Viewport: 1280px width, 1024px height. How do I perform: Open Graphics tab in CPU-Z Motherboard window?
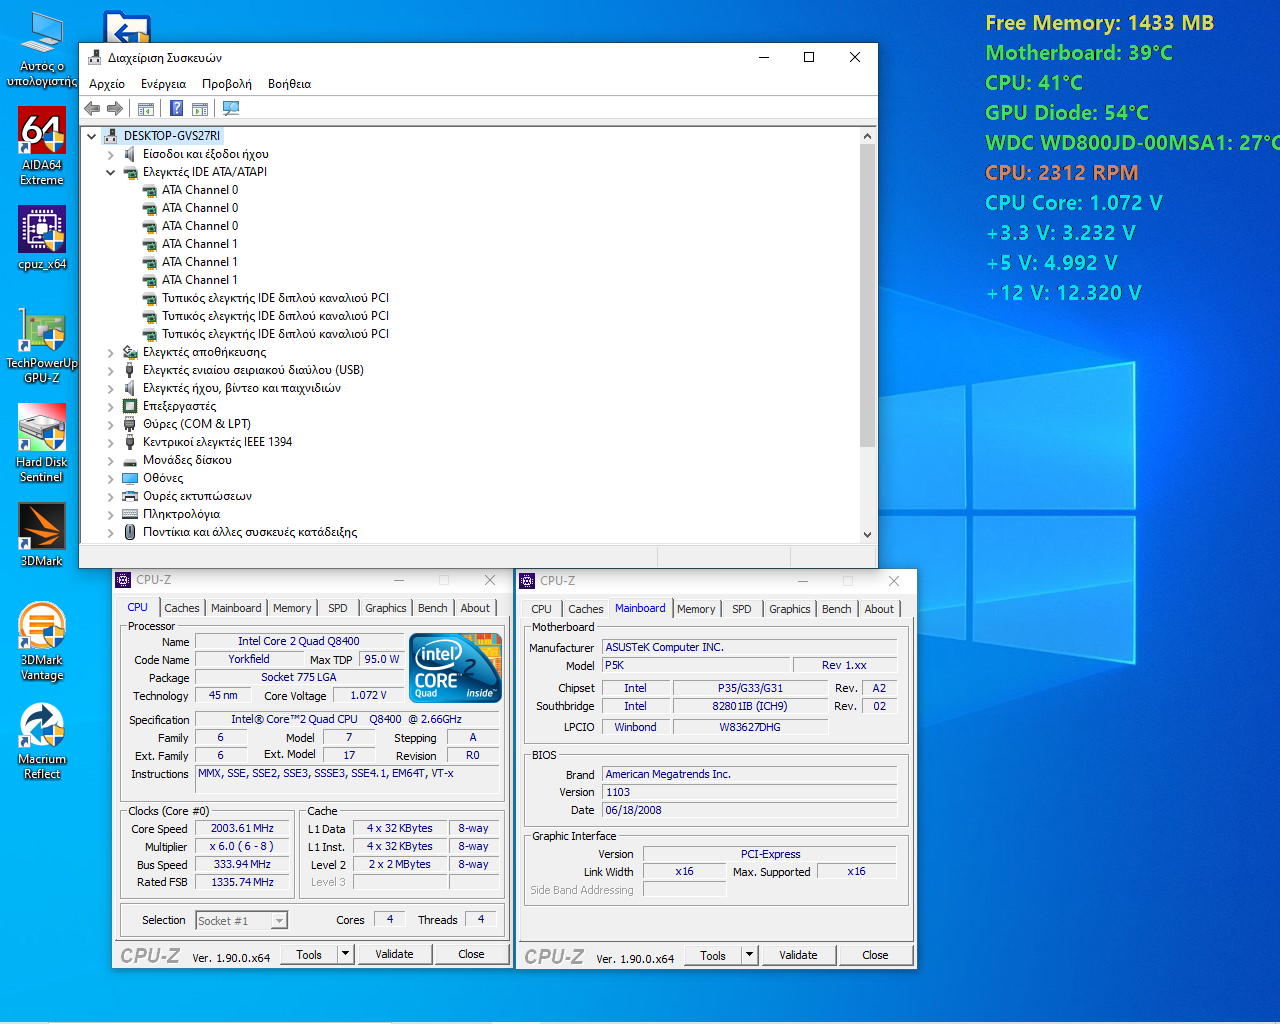coord(790,609)
